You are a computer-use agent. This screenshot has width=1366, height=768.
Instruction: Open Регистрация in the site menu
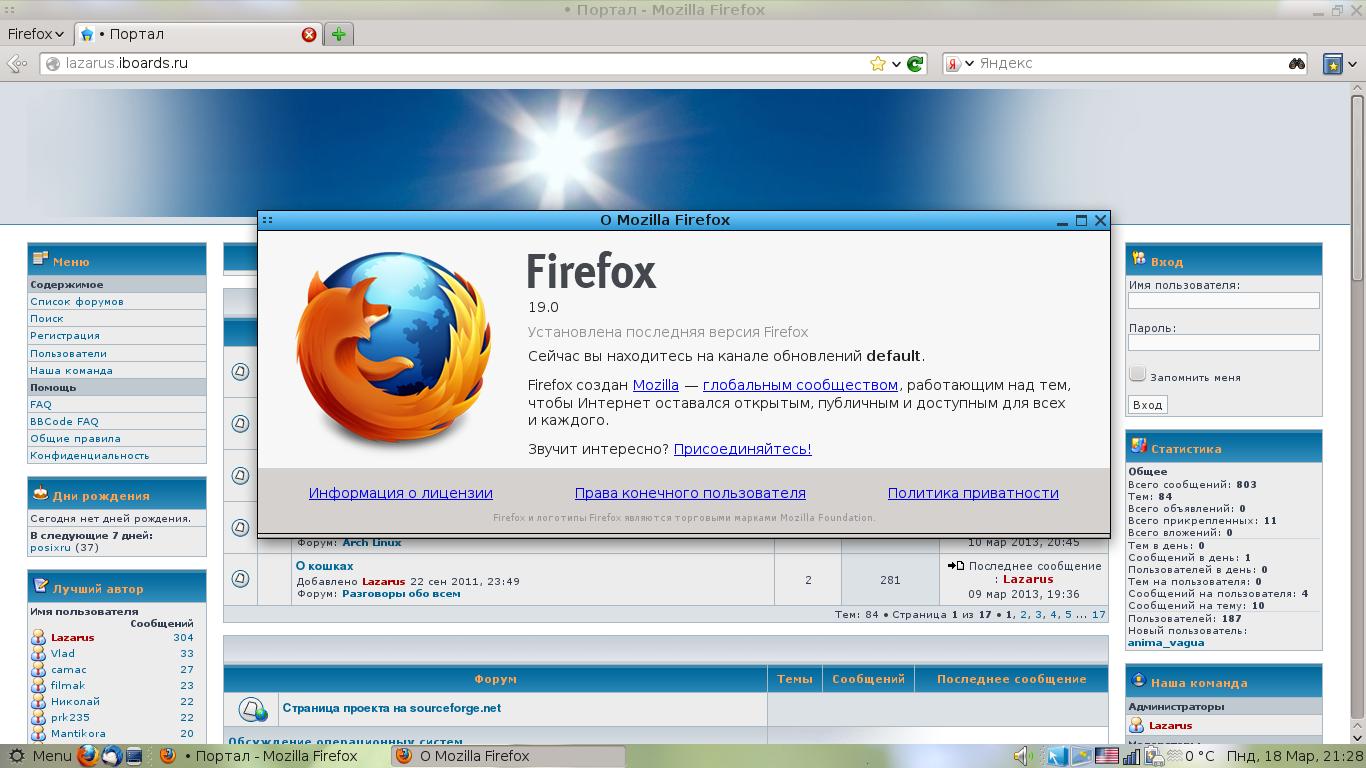[x=65, y=336]
